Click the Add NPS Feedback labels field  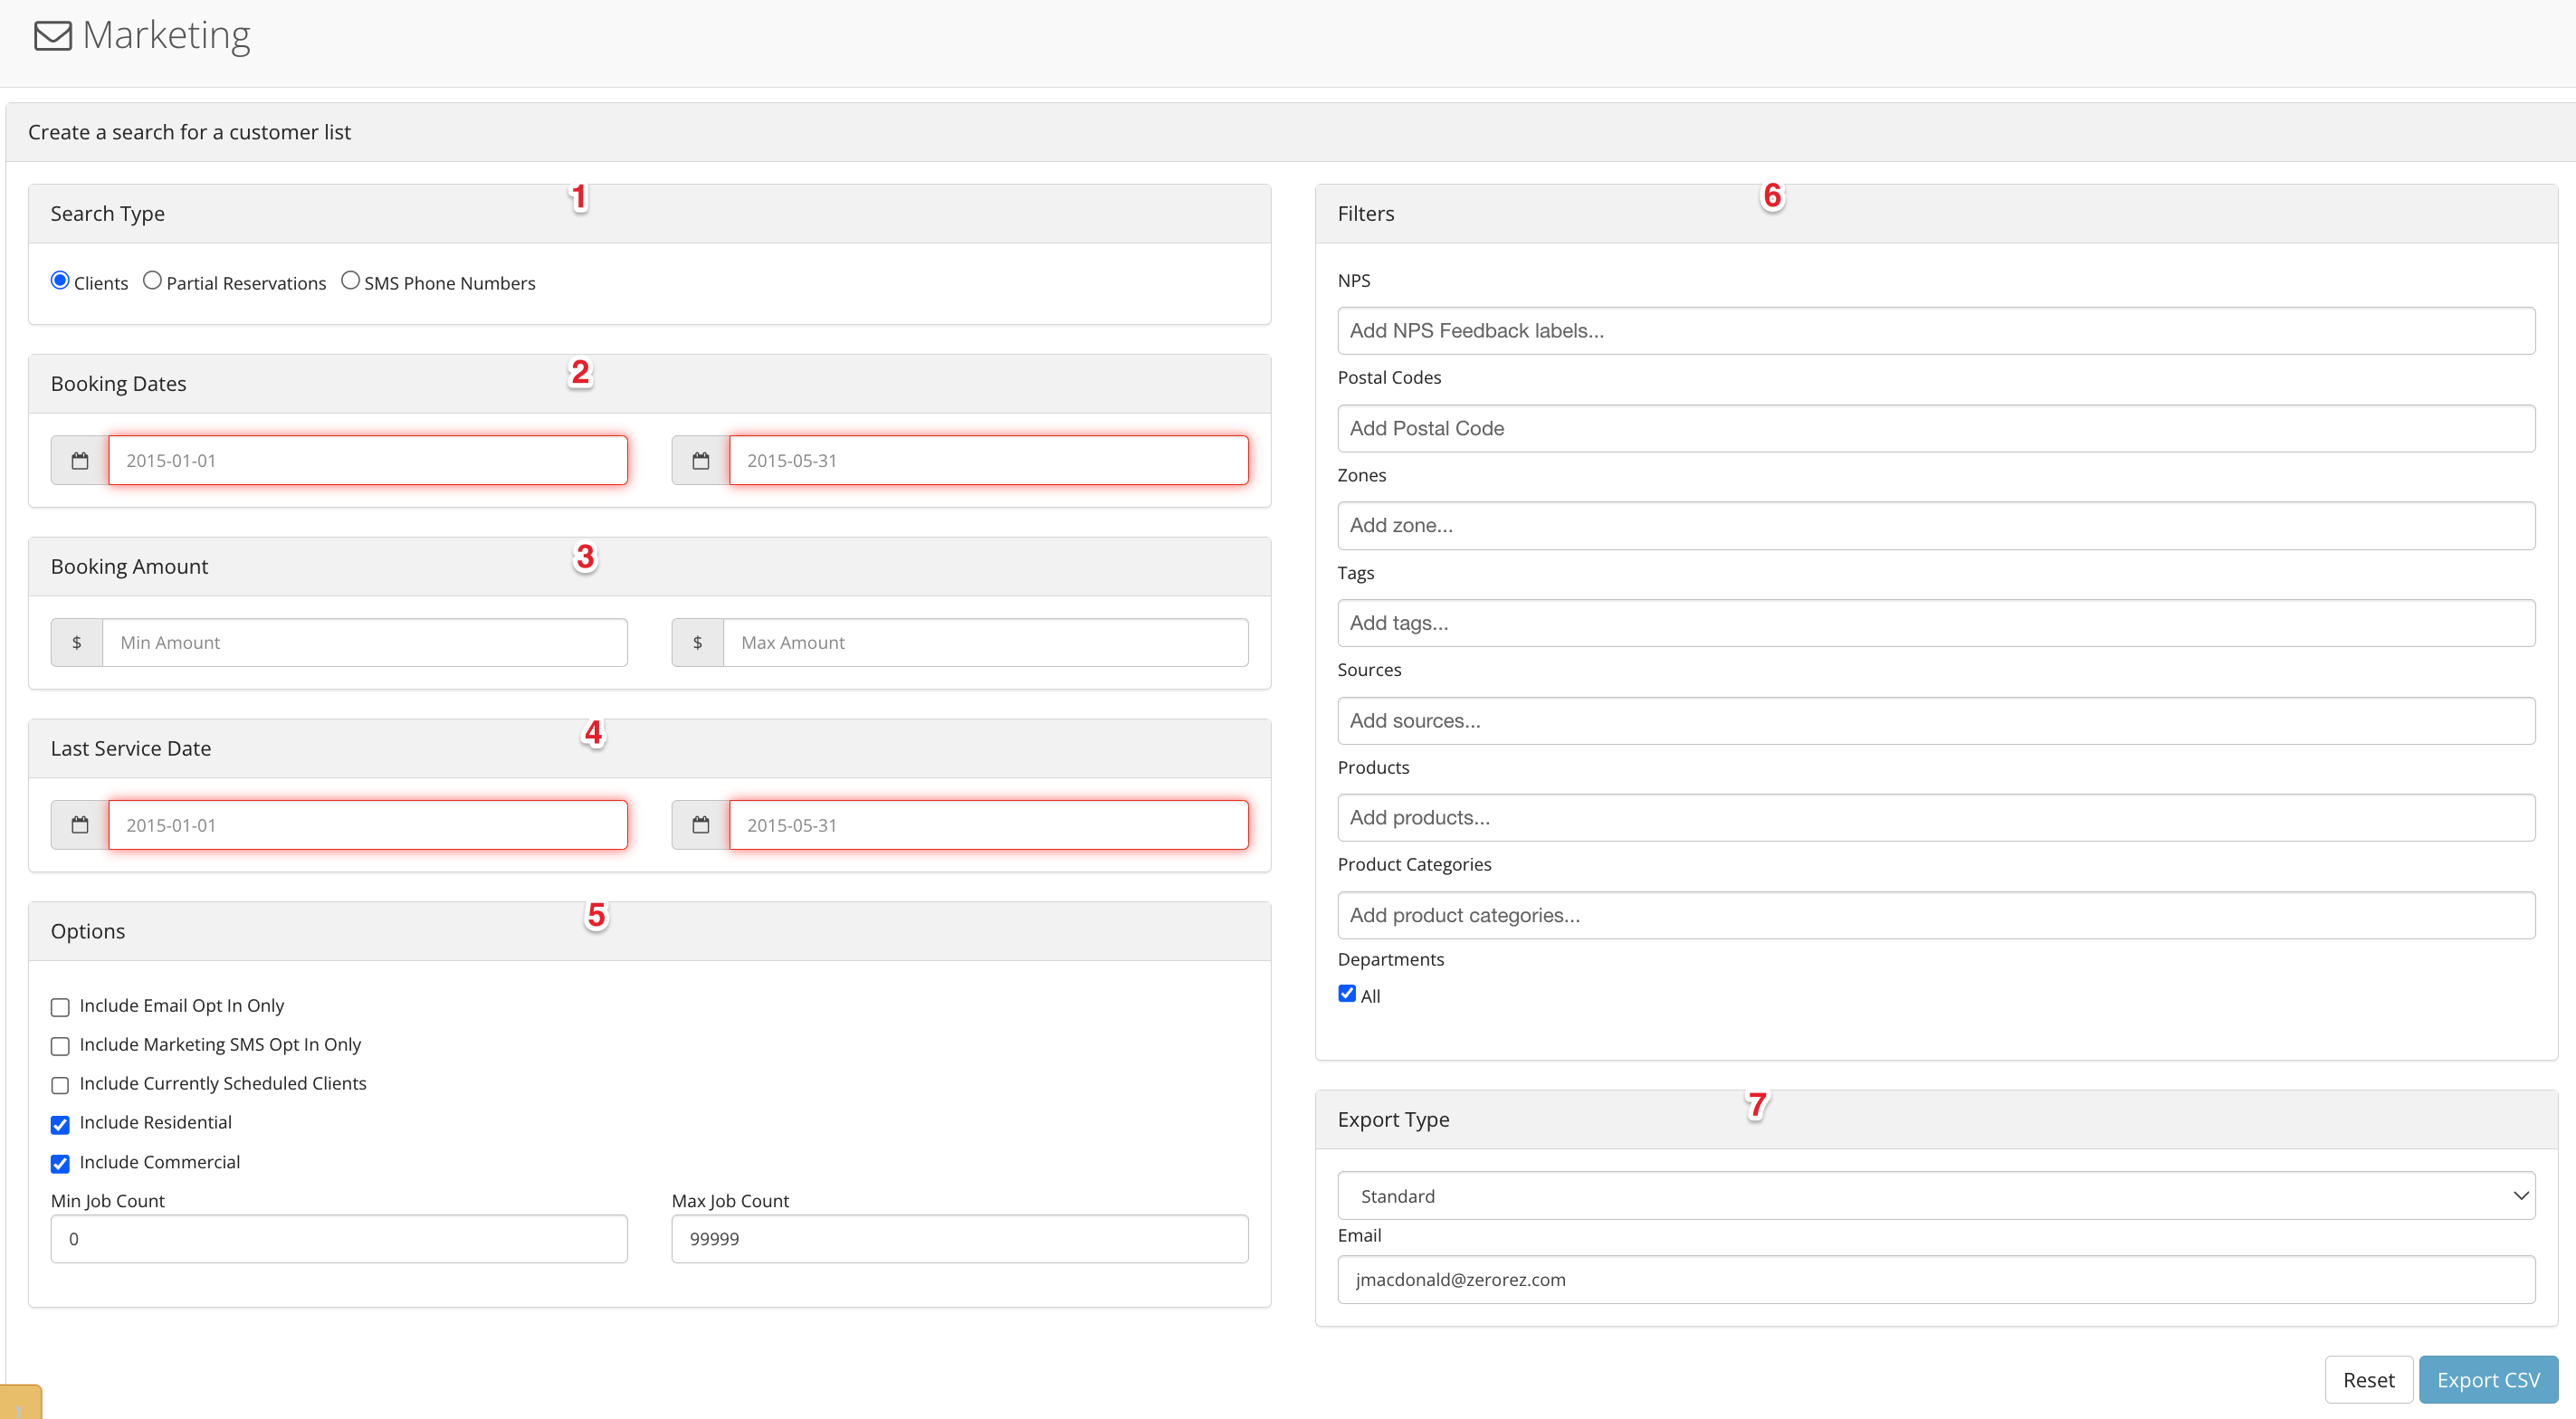tap(1936, 331)
